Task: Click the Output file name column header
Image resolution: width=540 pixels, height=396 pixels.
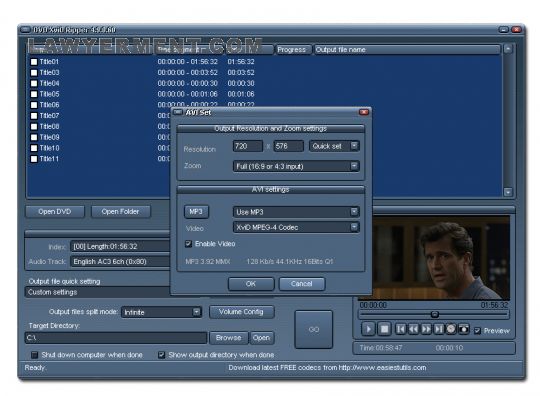Action: coord(407,50)
